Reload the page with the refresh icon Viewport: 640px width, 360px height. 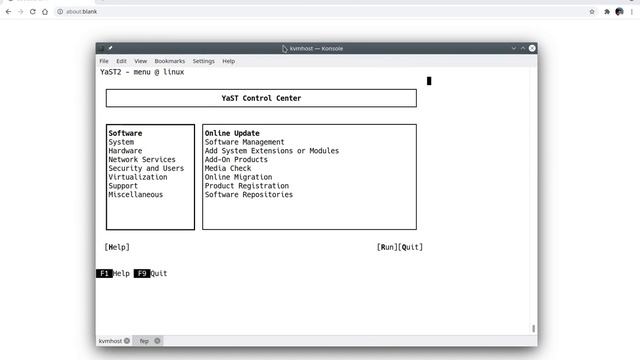click(33, 12)
